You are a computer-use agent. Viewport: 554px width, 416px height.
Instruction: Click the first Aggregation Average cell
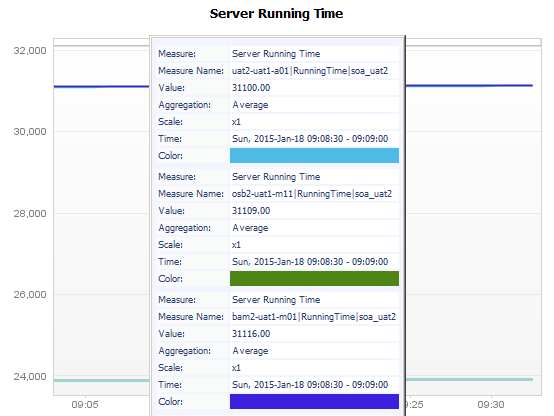click(314, 105)
